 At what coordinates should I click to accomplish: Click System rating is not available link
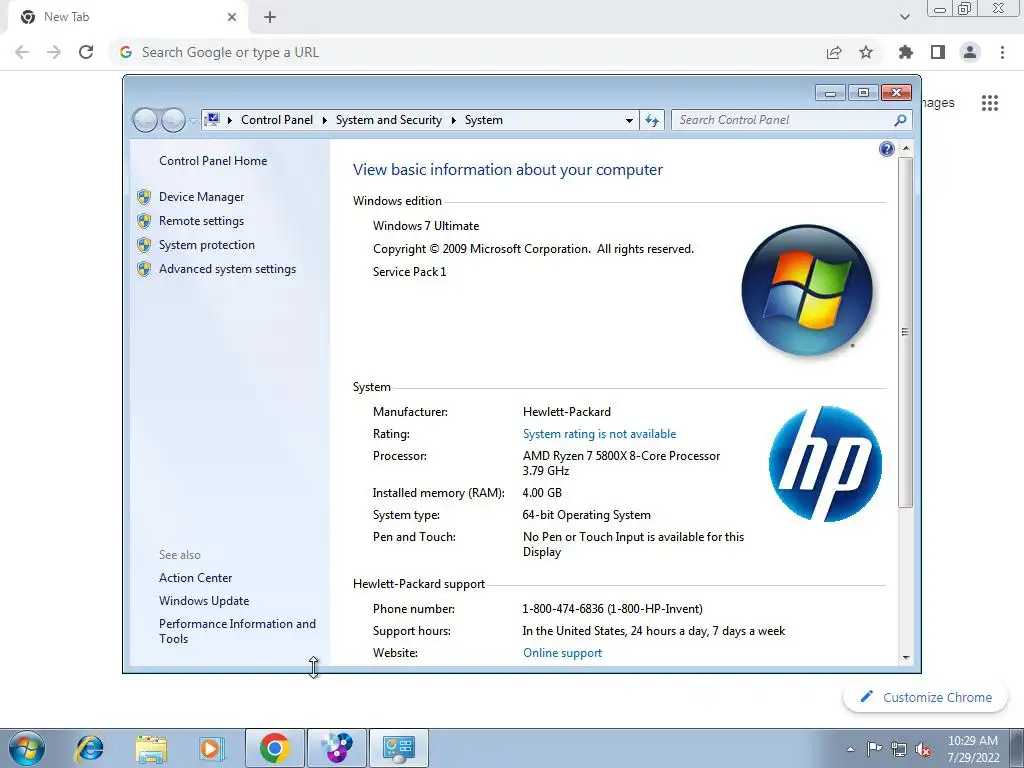599,434
